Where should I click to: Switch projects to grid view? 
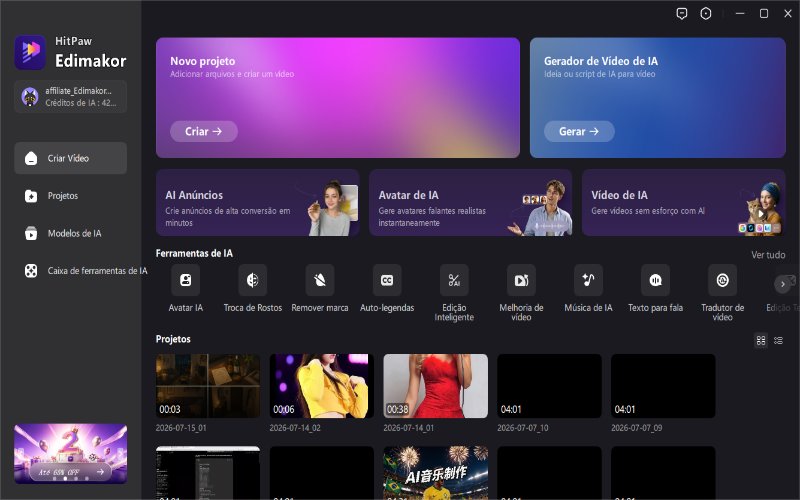coord(761,340)
